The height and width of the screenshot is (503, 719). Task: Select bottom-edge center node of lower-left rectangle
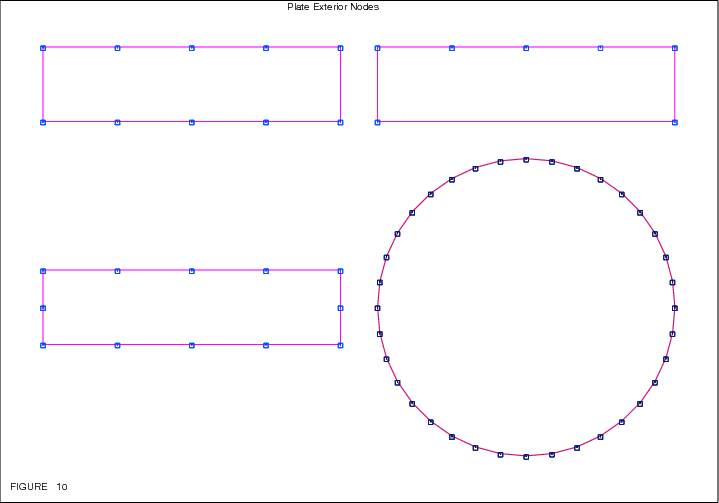tap(192, 345)
